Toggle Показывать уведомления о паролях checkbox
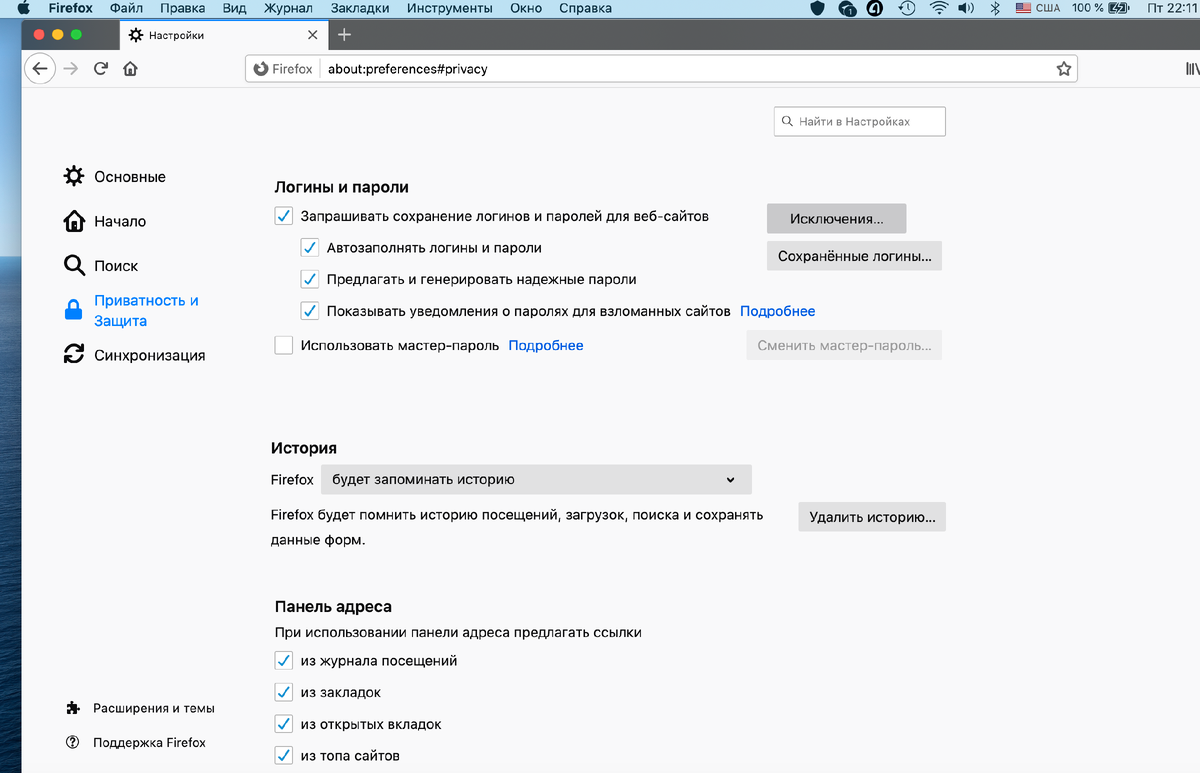This screenshot has height=773, width=1200. (310, 311)
